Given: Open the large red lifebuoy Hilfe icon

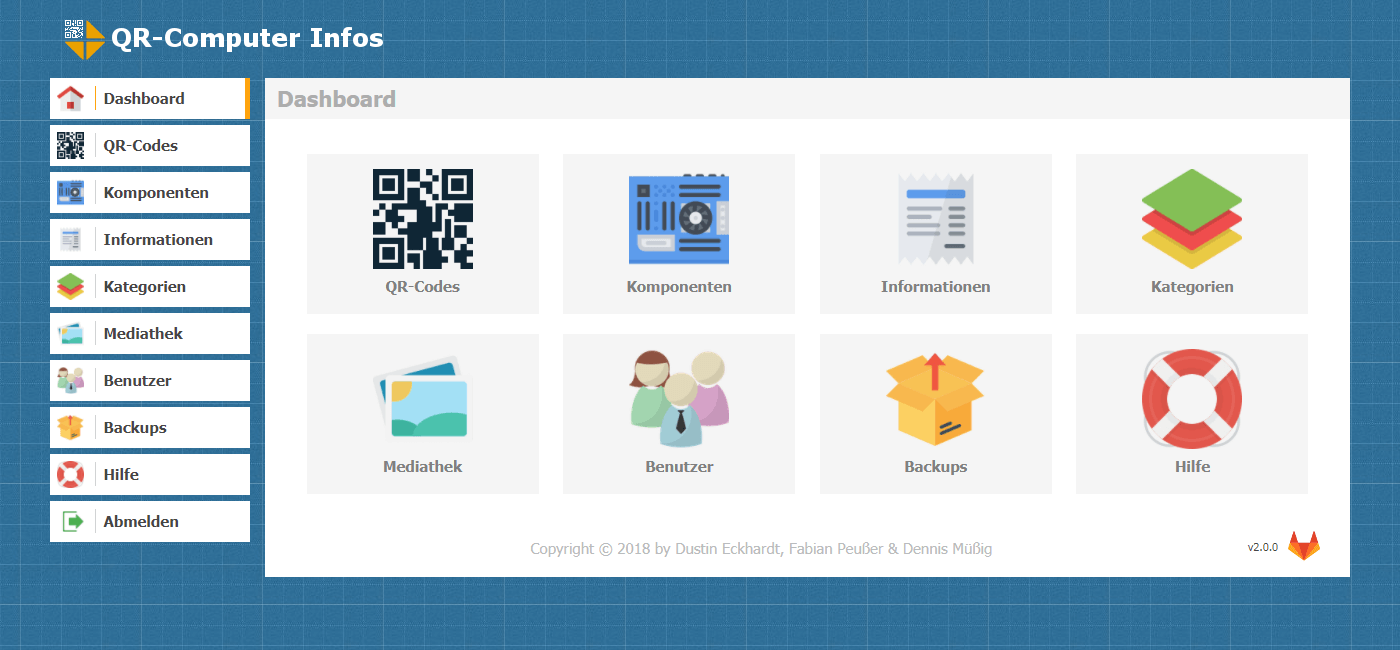Looking at the screenshot, I should [x=1192, y=399].
